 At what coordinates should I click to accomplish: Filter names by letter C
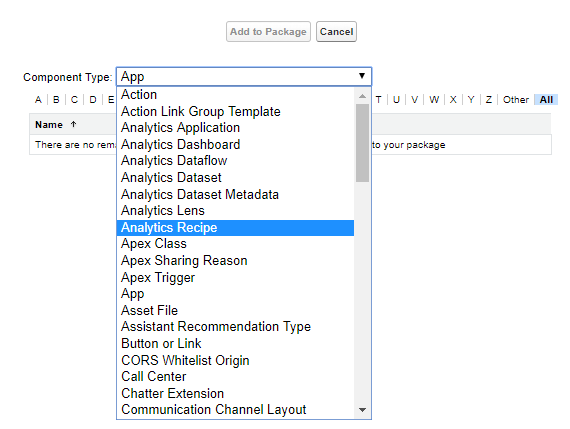74,100
